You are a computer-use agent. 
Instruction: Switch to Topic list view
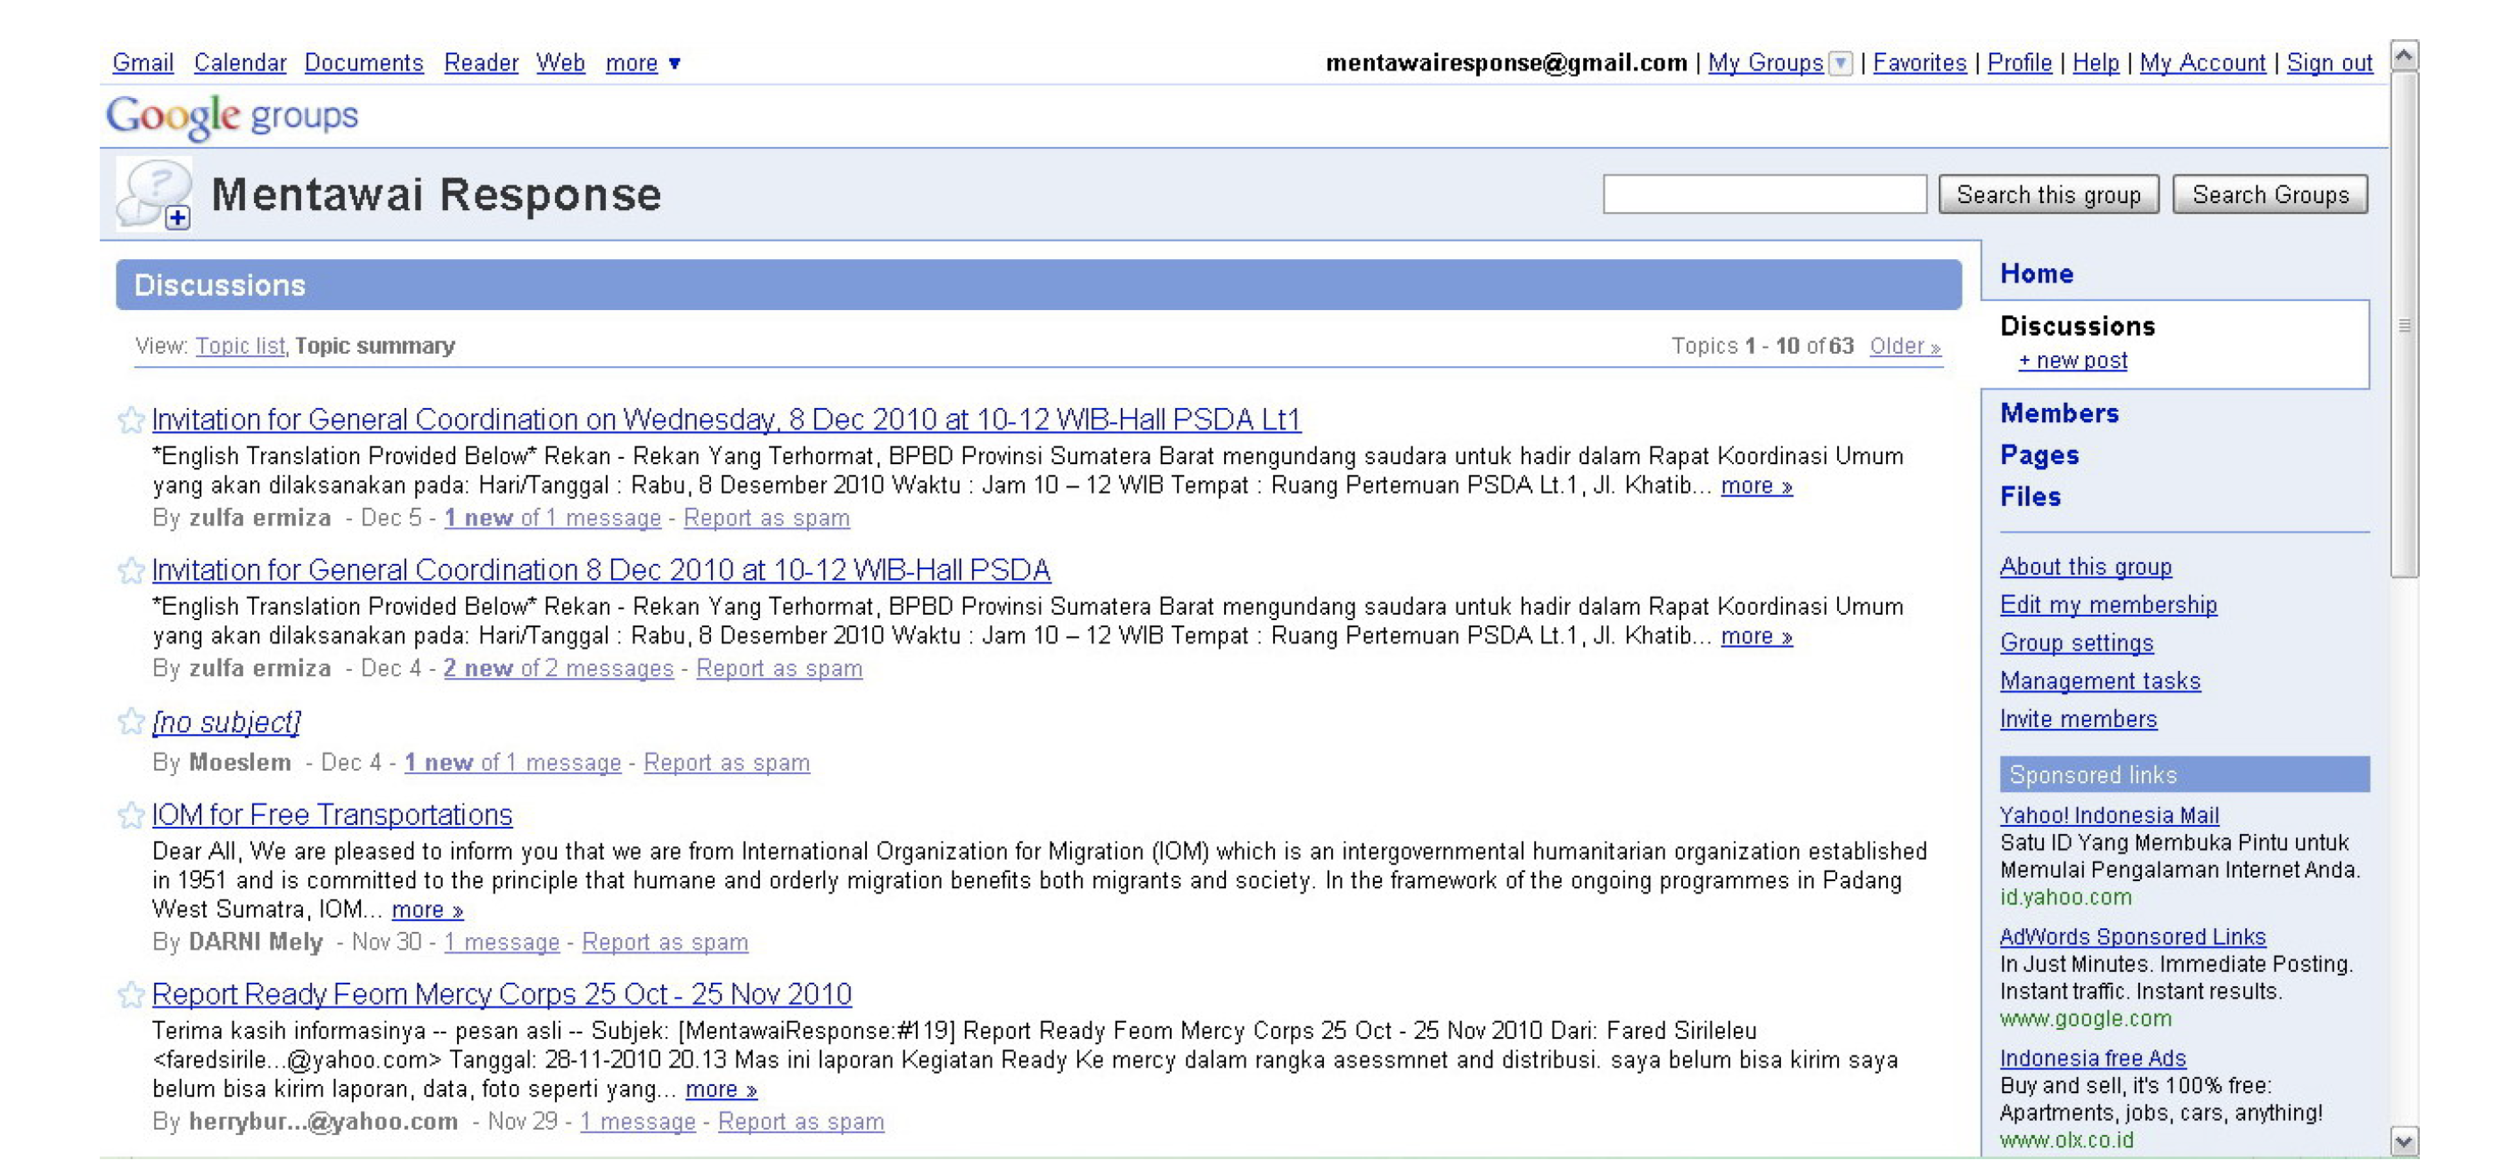pos(239,346)
